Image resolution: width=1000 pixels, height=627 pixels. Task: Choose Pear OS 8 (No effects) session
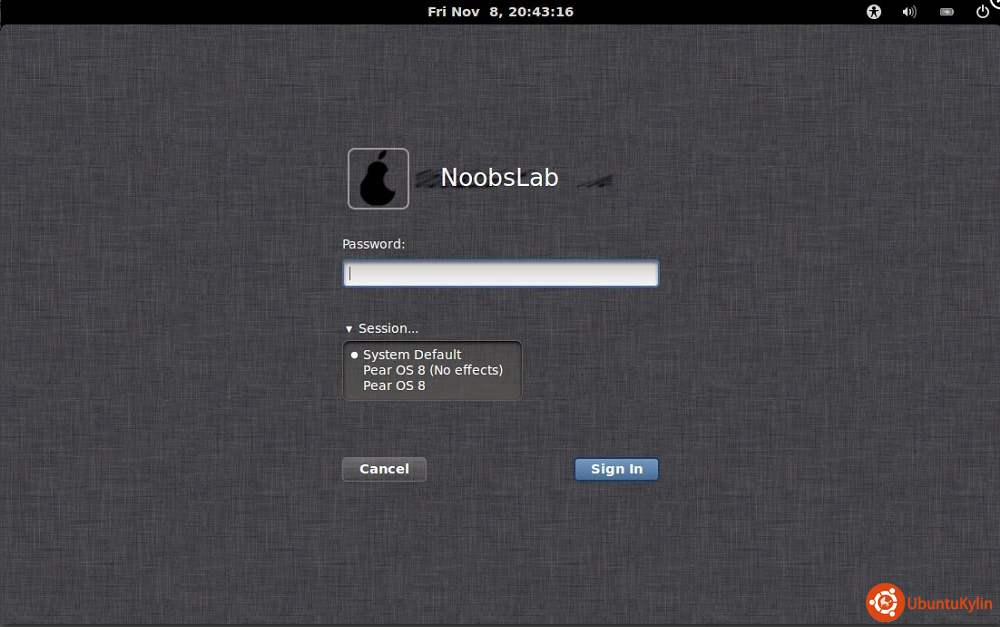[x=432, y=370]
